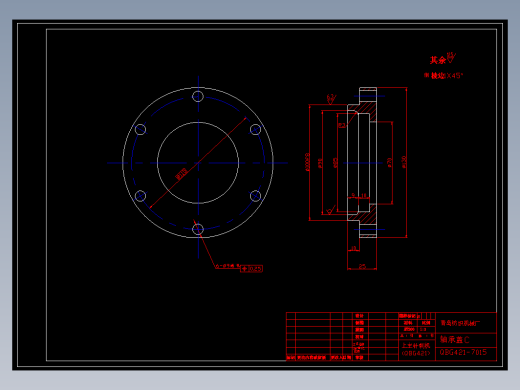Select the outermost right diameter dimension in section view

pyautogui.click(x=404, y=162)
